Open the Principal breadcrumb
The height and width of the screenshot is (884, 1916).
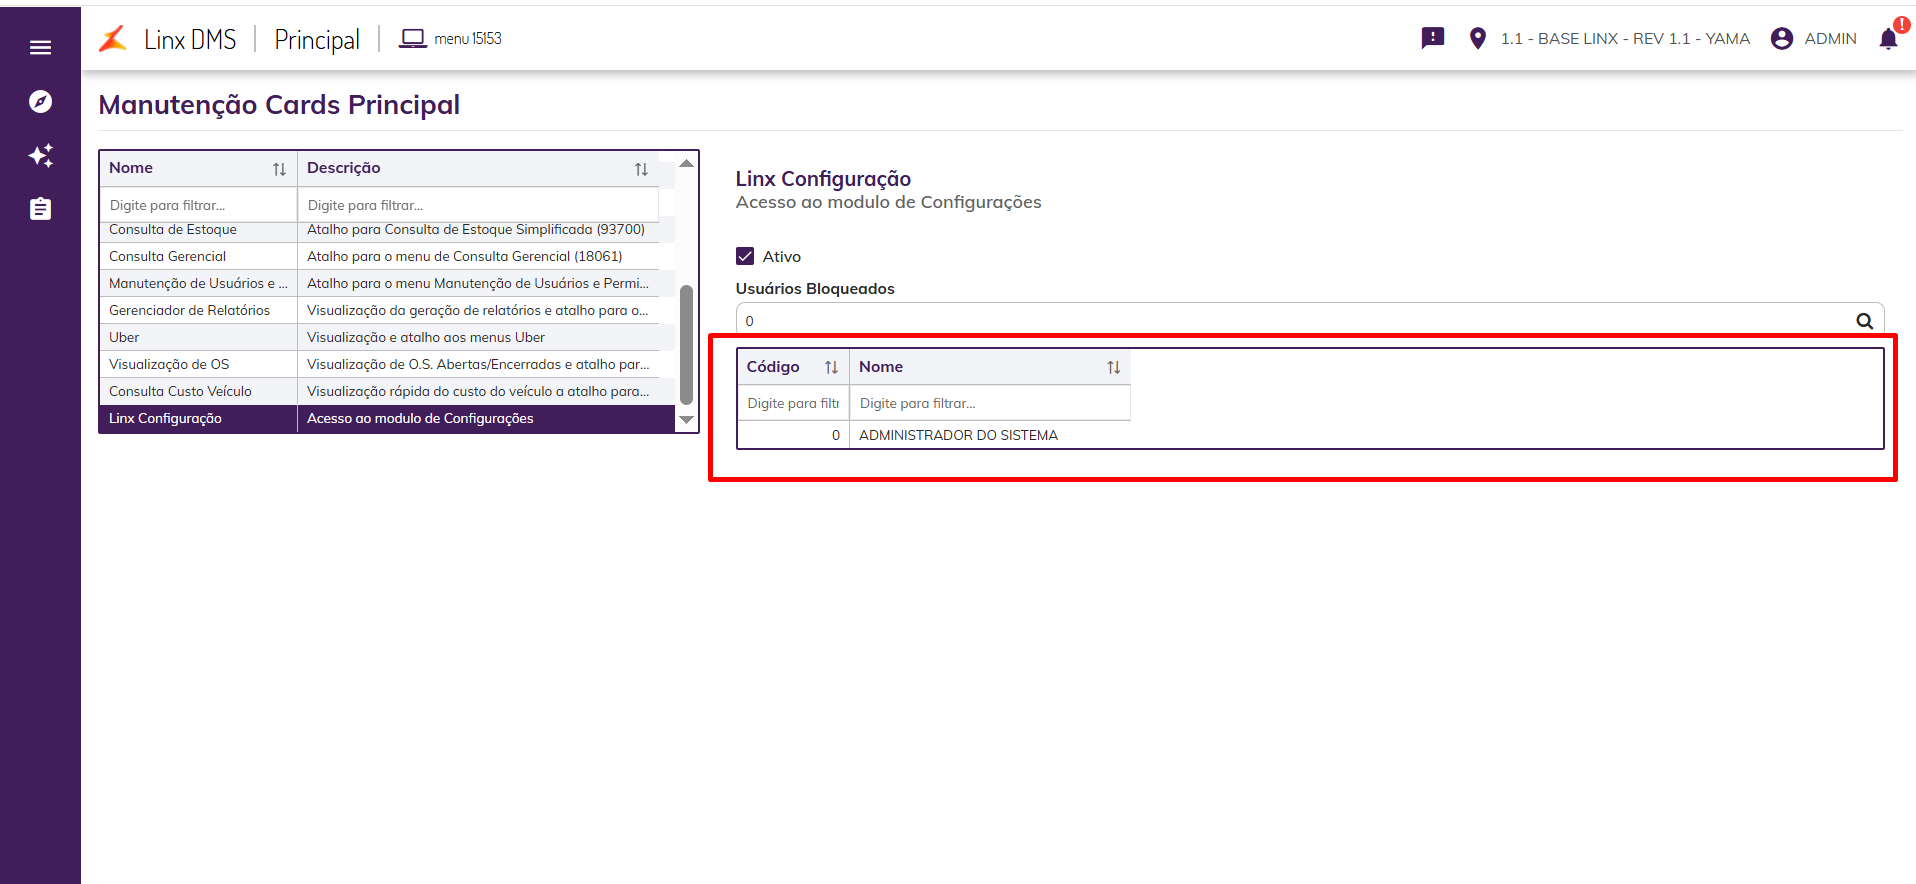pyautogui.click(x=317, y=39)
